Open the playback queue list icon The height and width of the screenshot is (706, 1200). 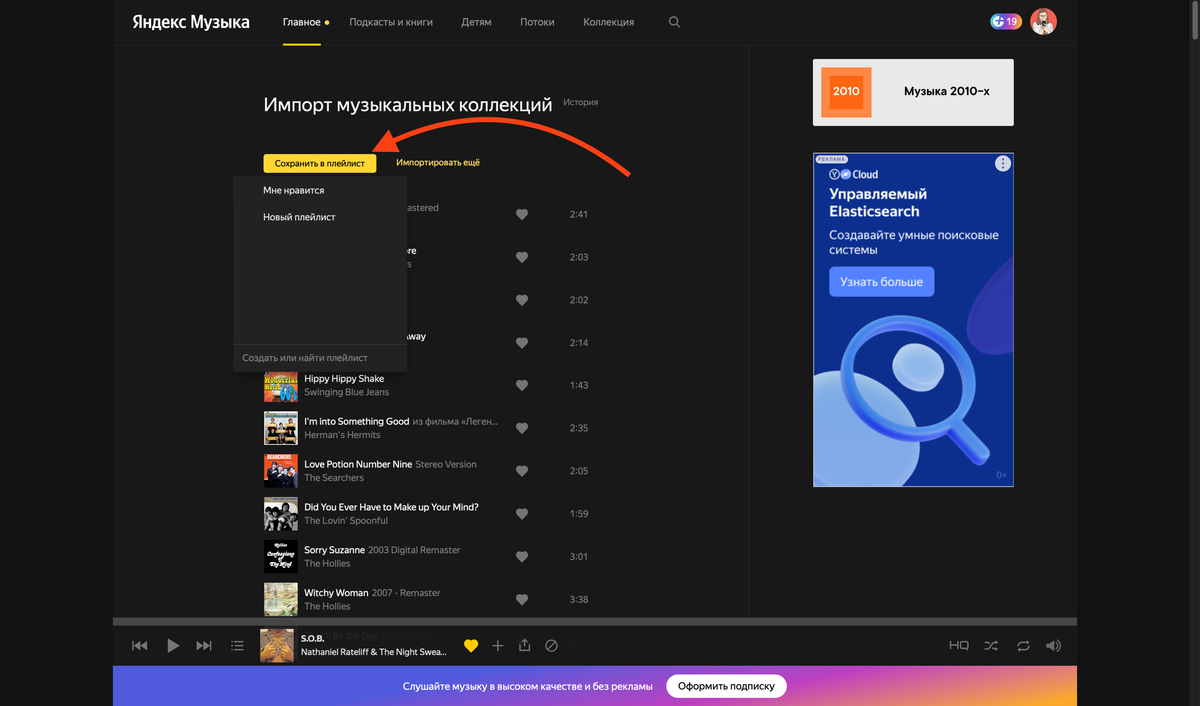point(237,646)
